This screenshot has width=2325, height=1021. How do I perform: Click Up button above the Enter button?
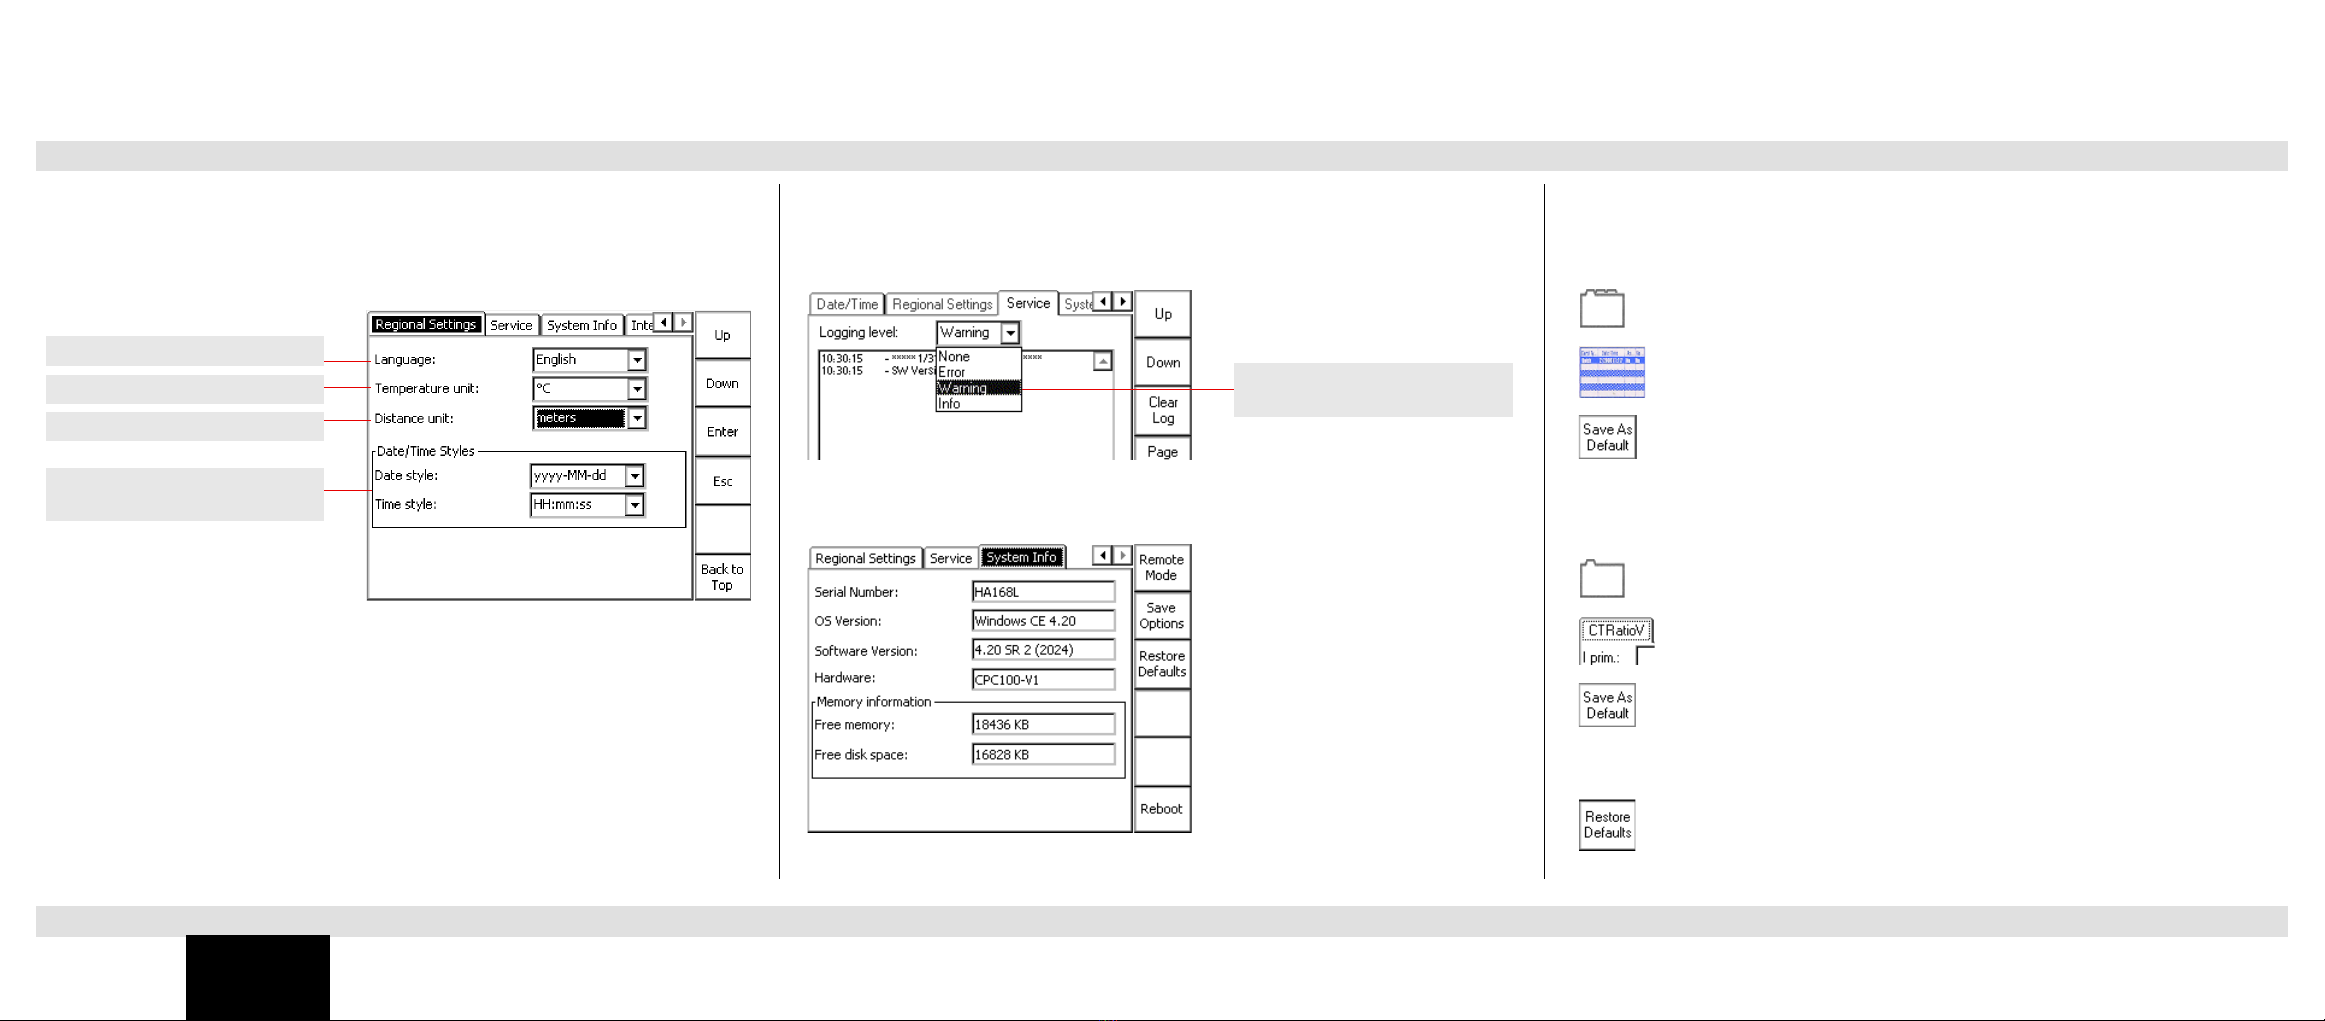[x=722, y=336]
